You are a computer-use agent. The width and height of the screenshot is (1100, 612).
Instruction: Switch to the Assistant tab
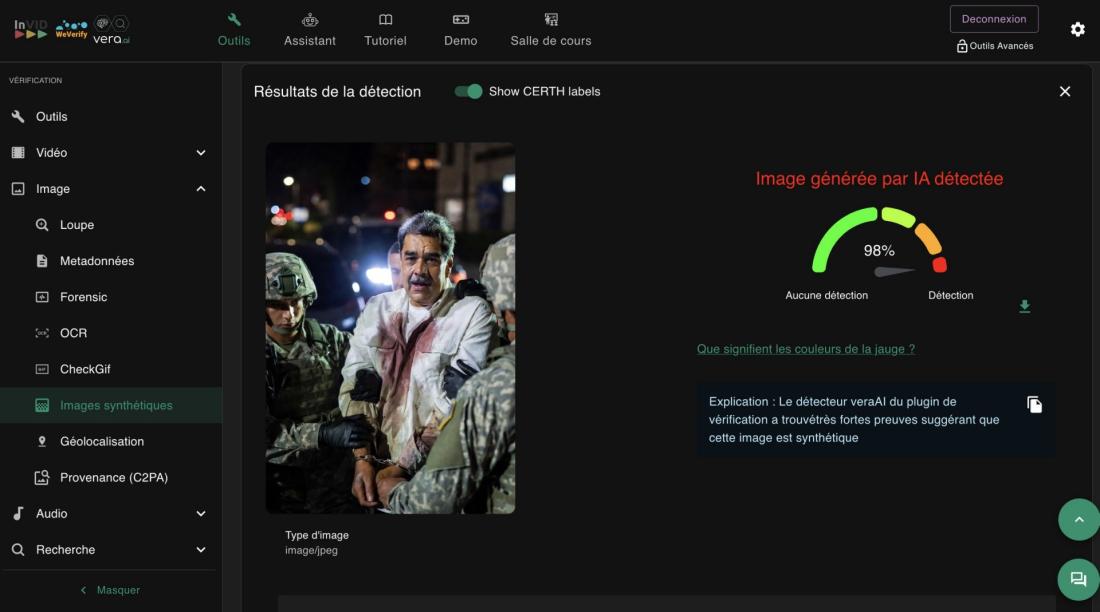[310, 29]
